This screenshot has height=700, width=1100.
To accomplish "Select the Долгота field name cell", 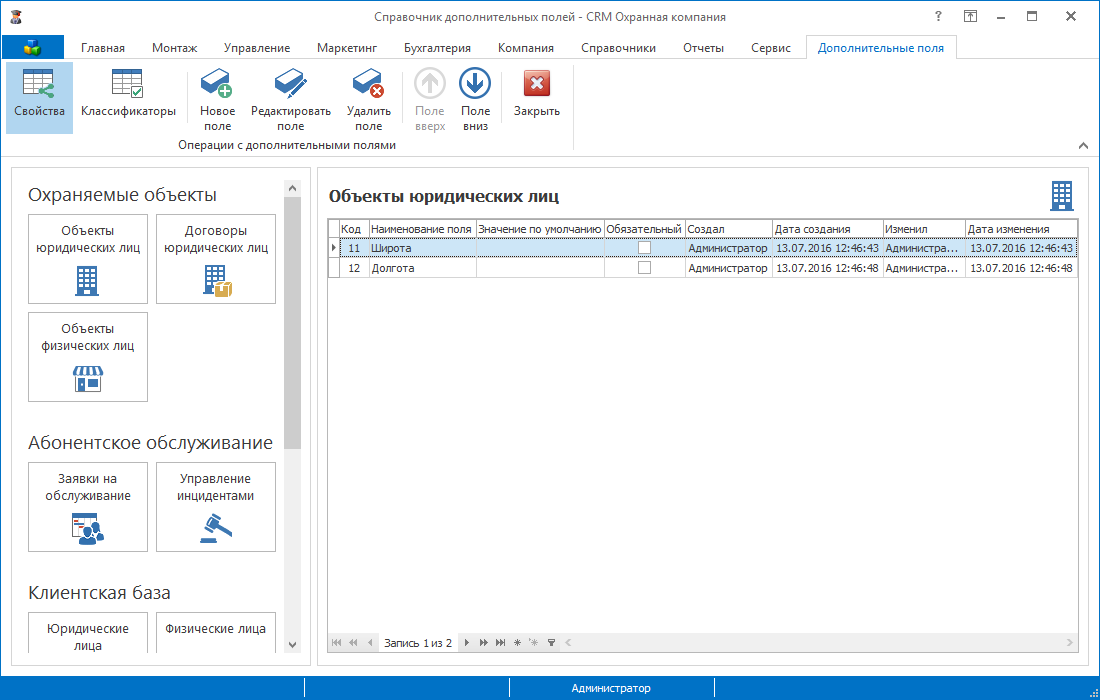I will 422,268.
